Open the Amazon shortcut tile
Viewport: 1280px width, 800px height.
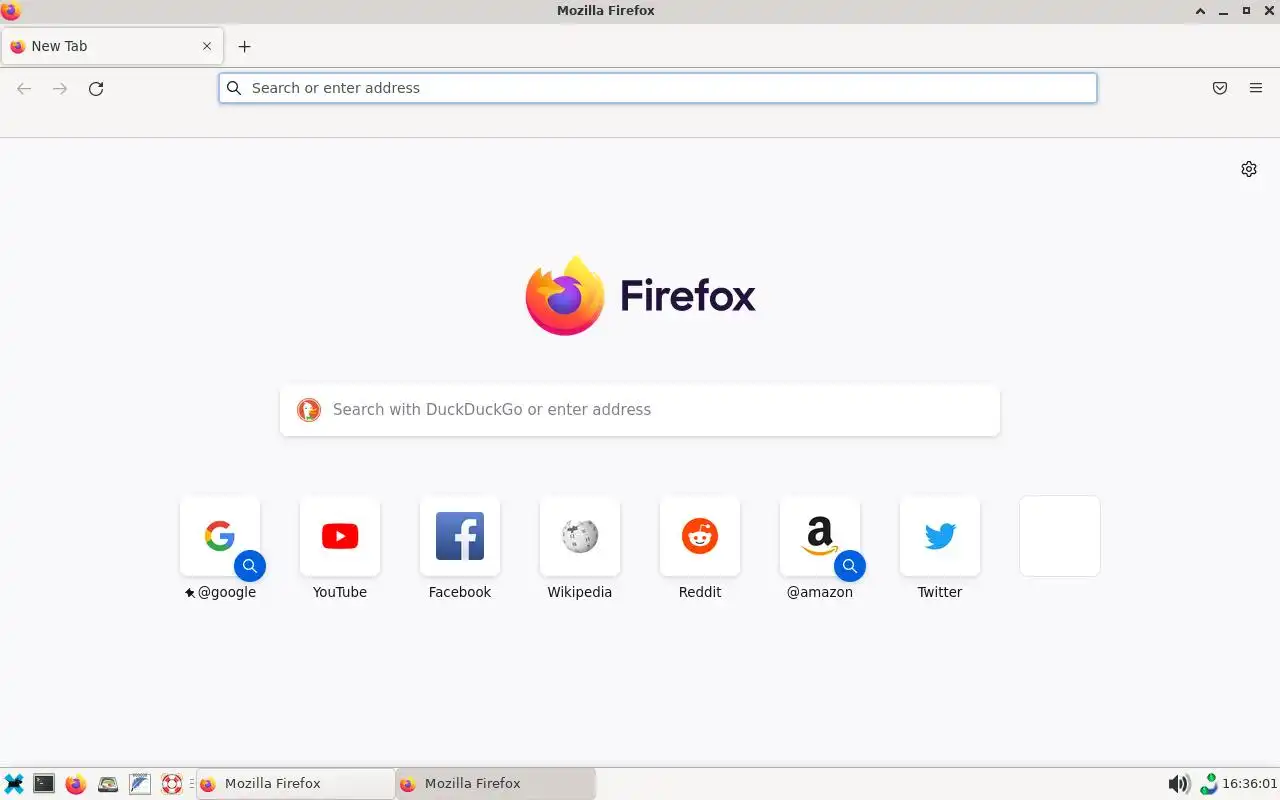click(820, 536)
